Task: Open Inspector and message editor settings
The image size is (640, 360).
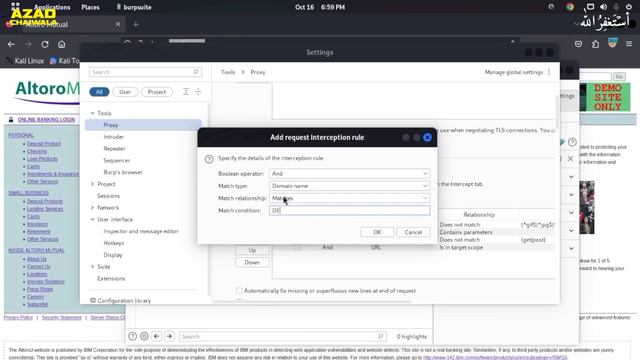Action: coord(141,231)
